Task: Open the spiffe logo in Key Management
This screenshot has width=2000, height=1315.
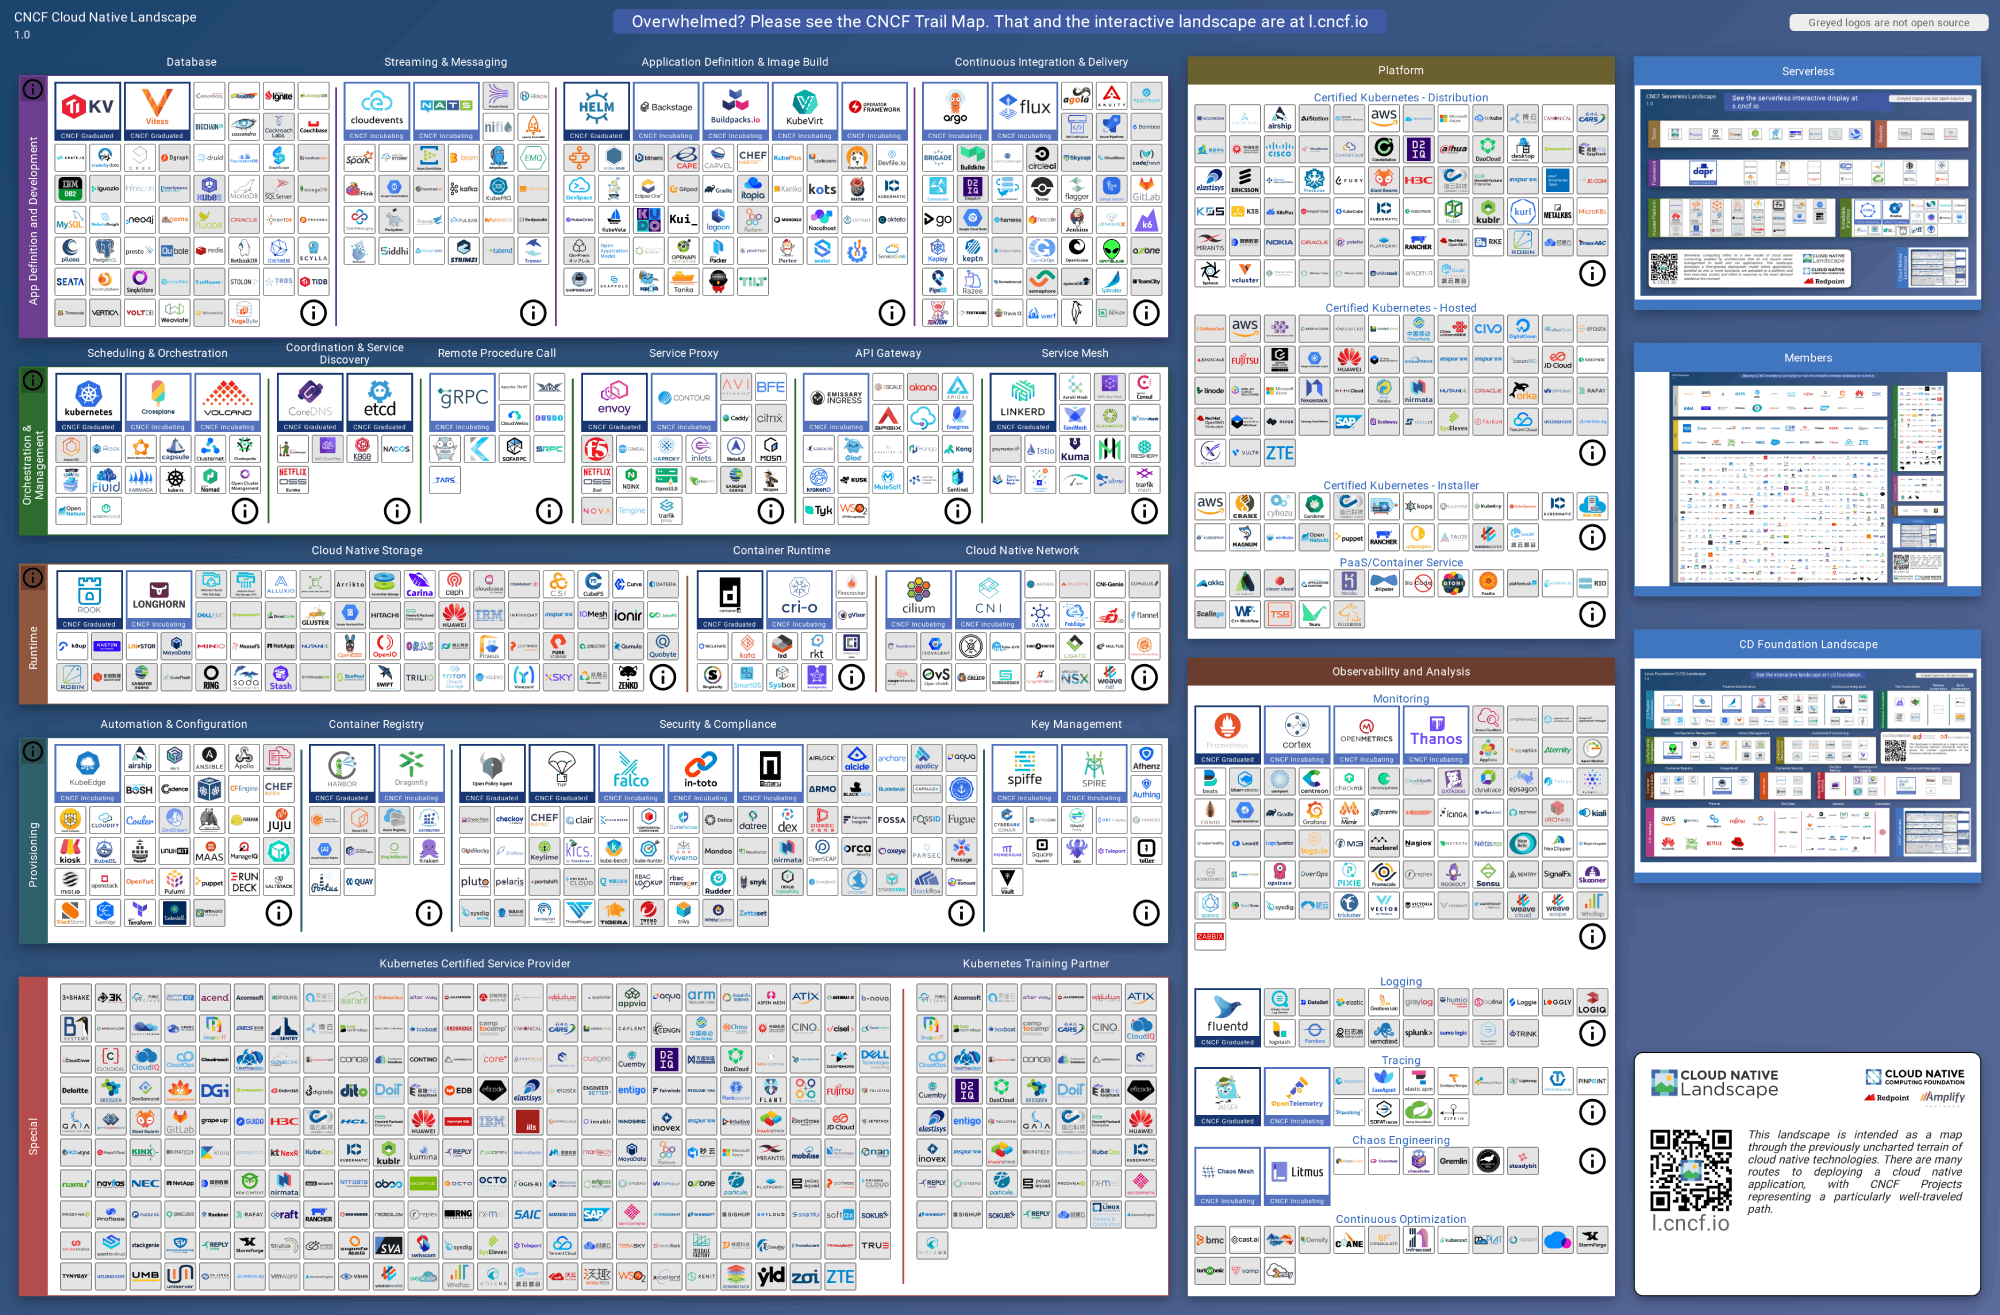Action: [x=1025, y=774]
